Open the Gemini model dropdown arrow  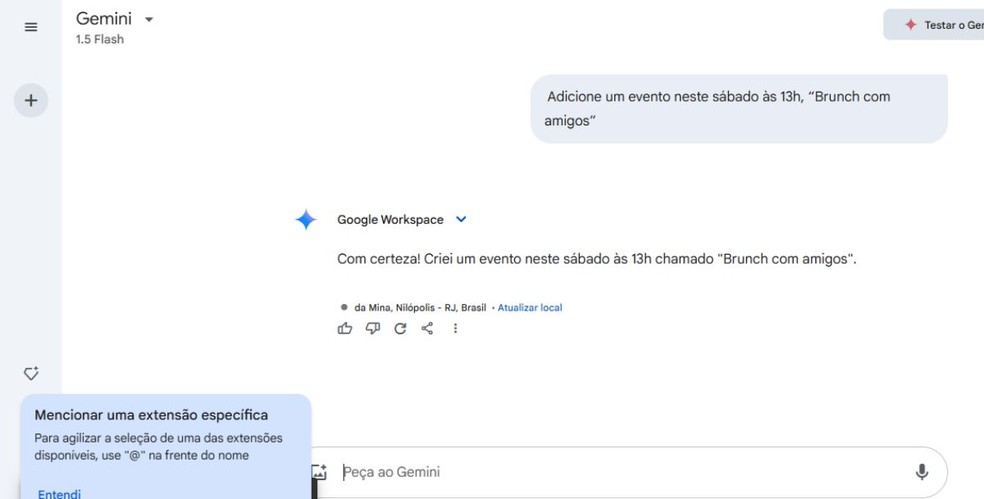tap(149, 20)
